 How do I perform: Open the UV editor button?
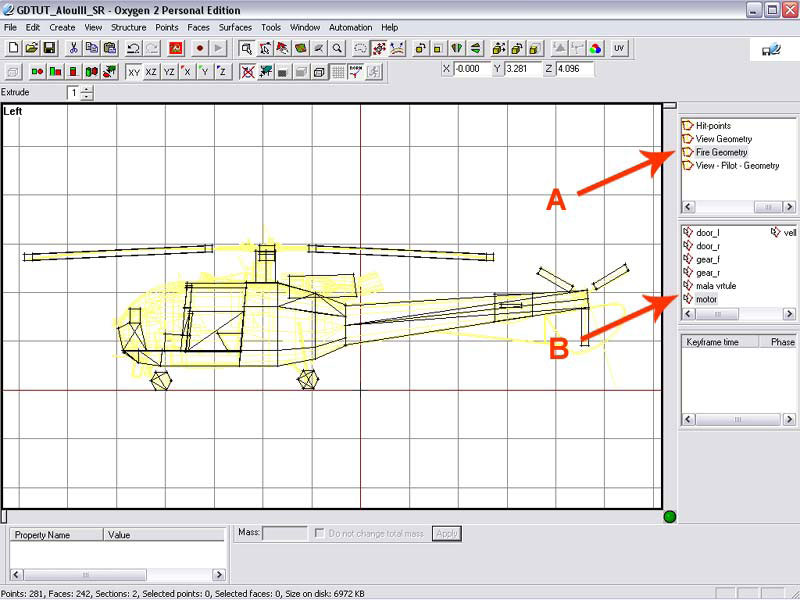point(619,48)
